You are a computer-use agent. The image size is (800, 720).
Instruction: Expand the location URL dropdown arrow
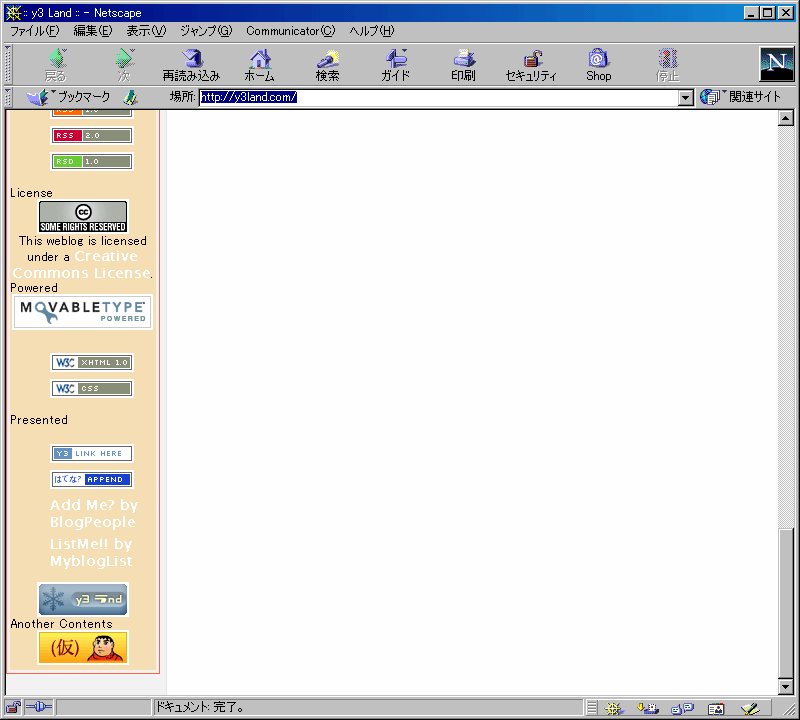[686, 97]
